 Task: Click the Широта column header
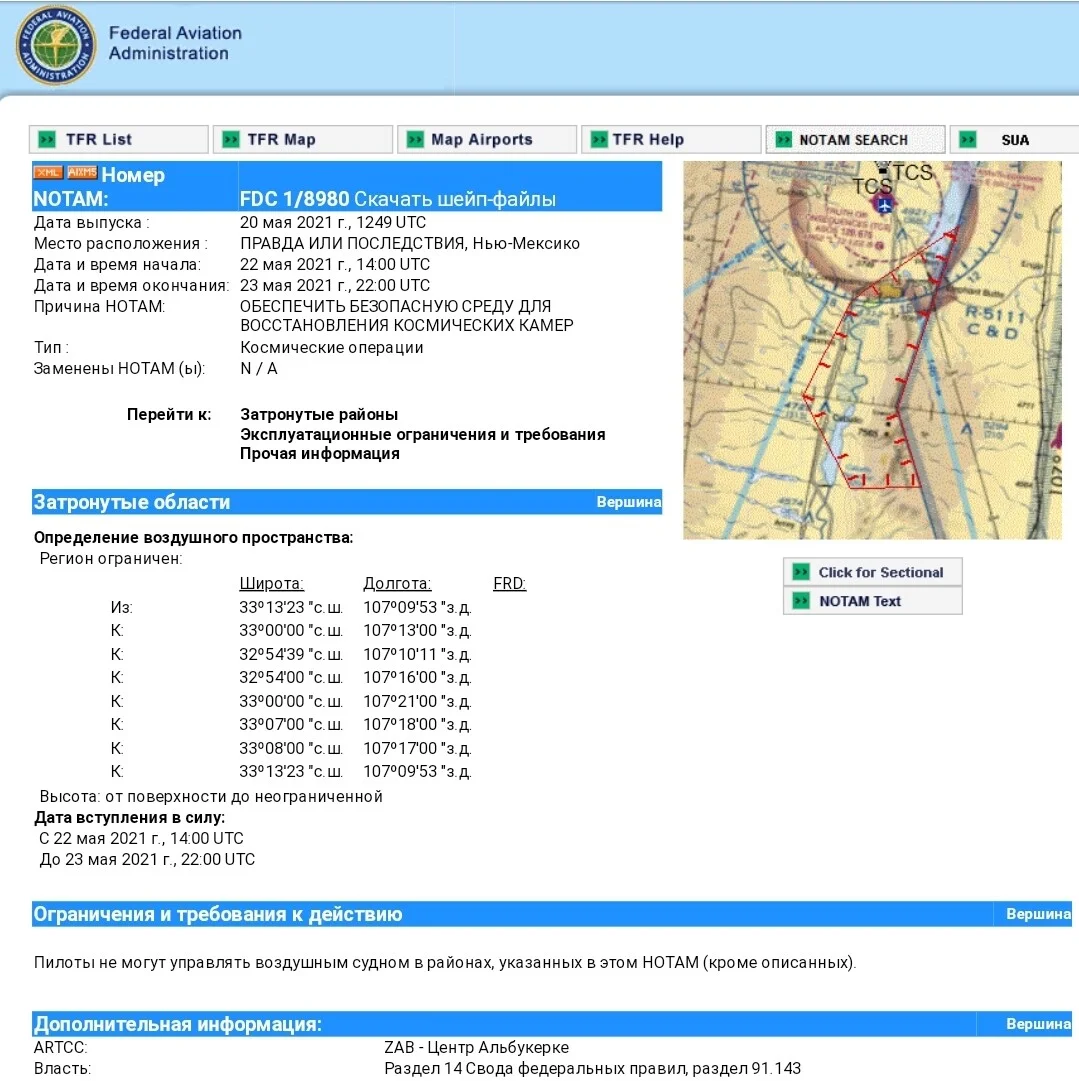click(272, 584)
